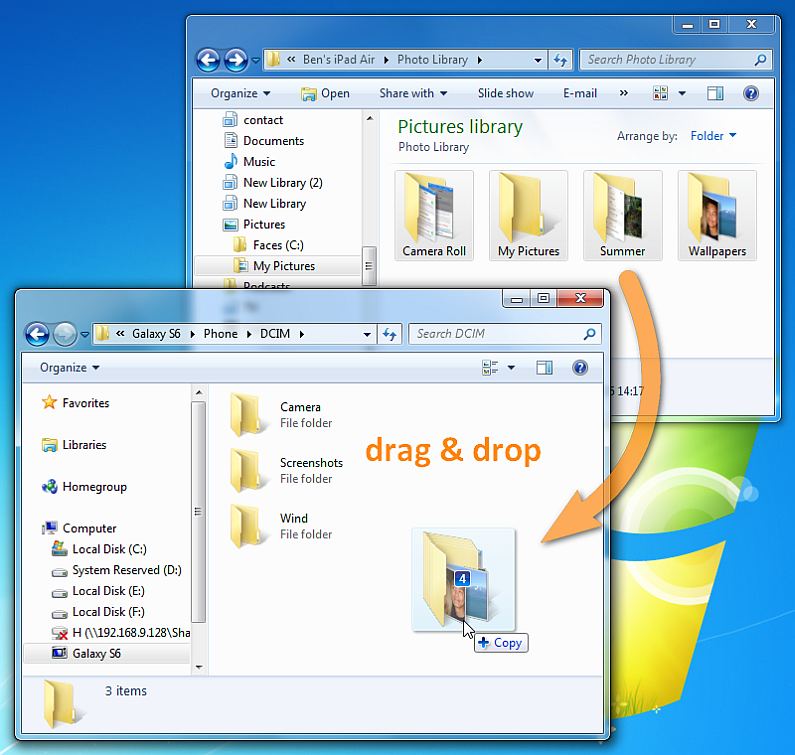Click Slide show in toolbar
This screenshot has height=755, width=795.
click(x=505, y=93)
